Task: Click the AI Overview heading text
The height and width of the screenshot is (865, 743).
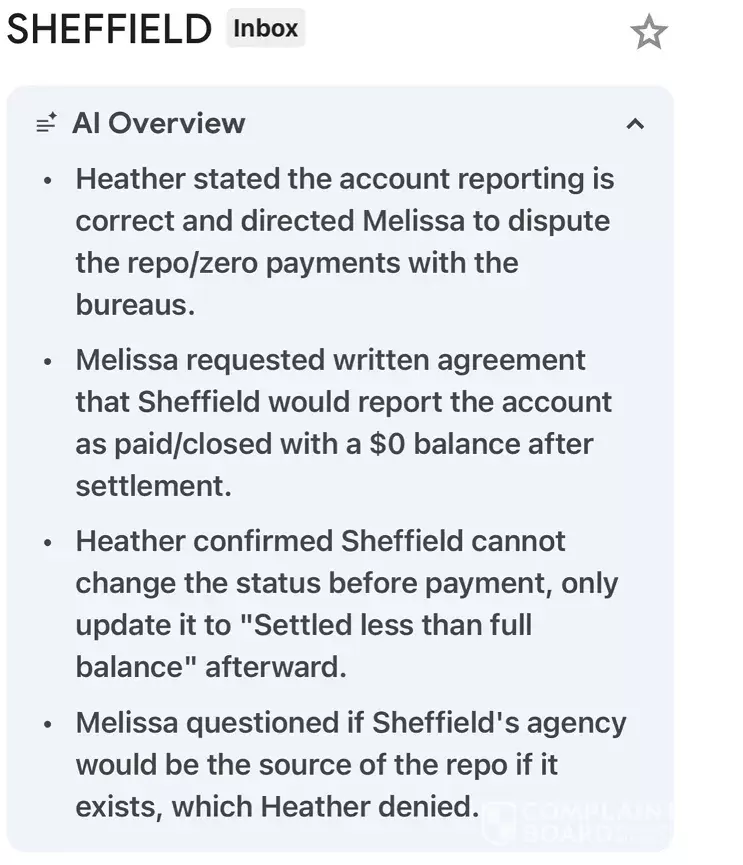Action: tap(158, 123)
